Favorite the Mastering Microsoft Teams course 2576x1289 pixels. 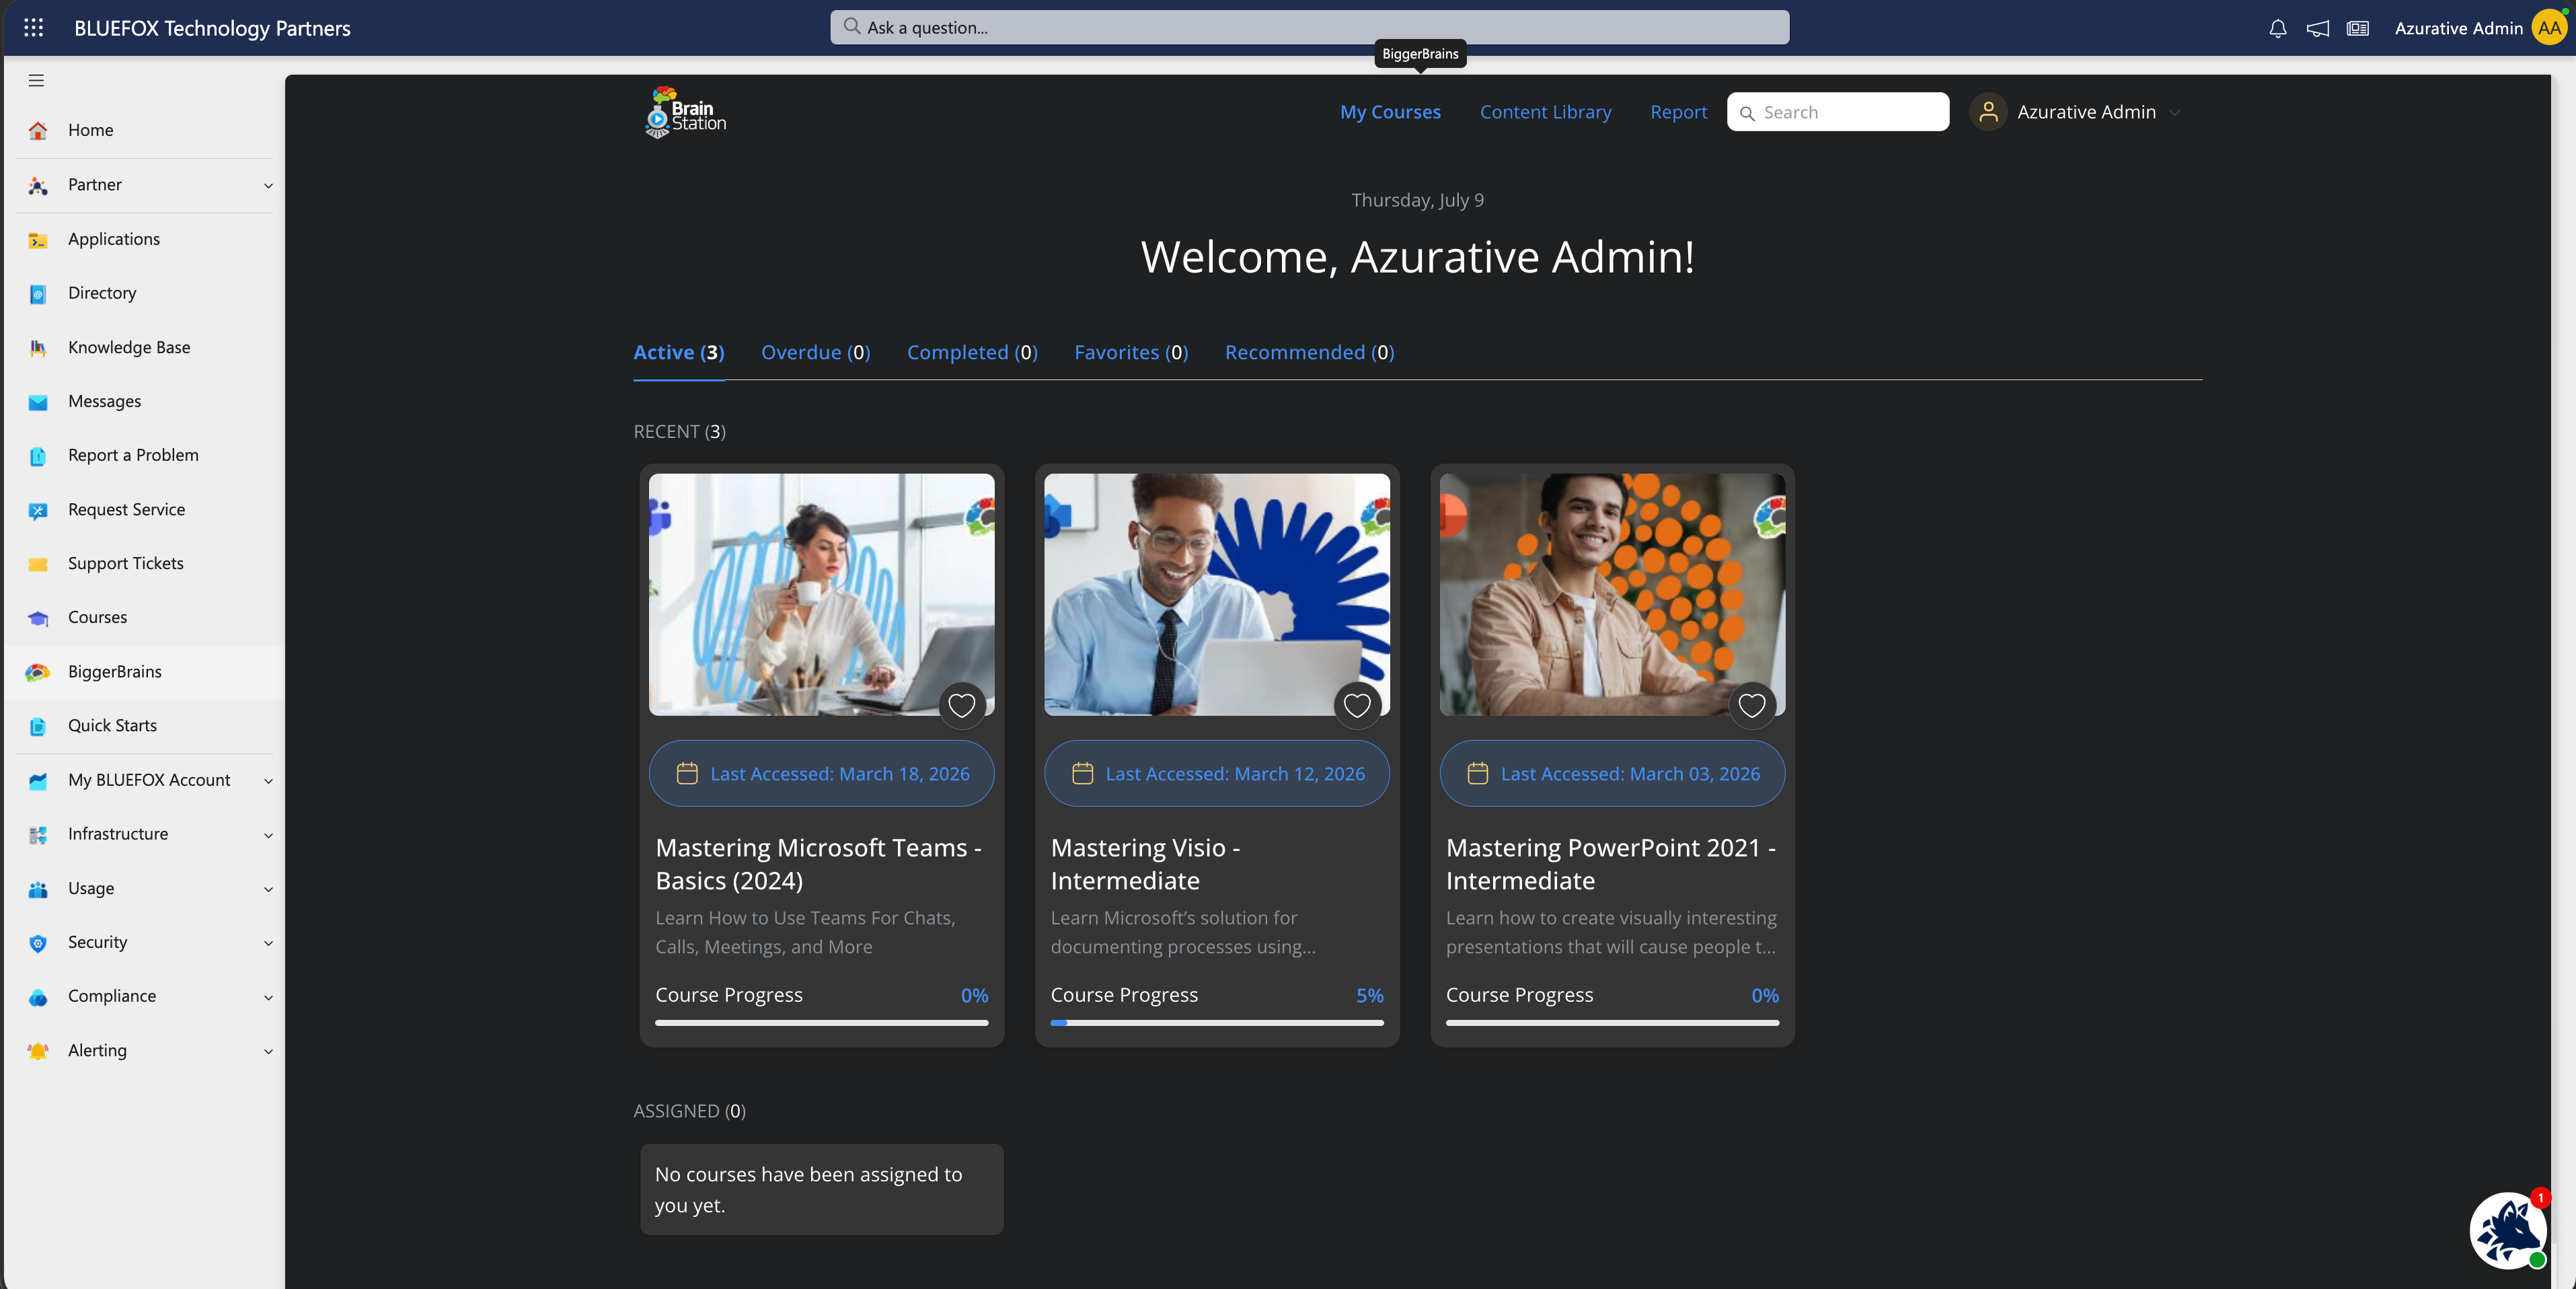click(961, 705)
